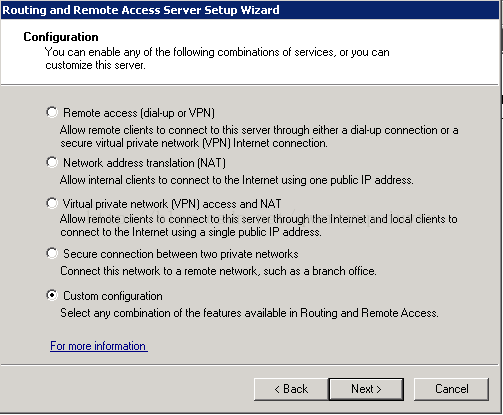Click the 'Custom configuration' label text
503x415 pixels.
point(113,296)
